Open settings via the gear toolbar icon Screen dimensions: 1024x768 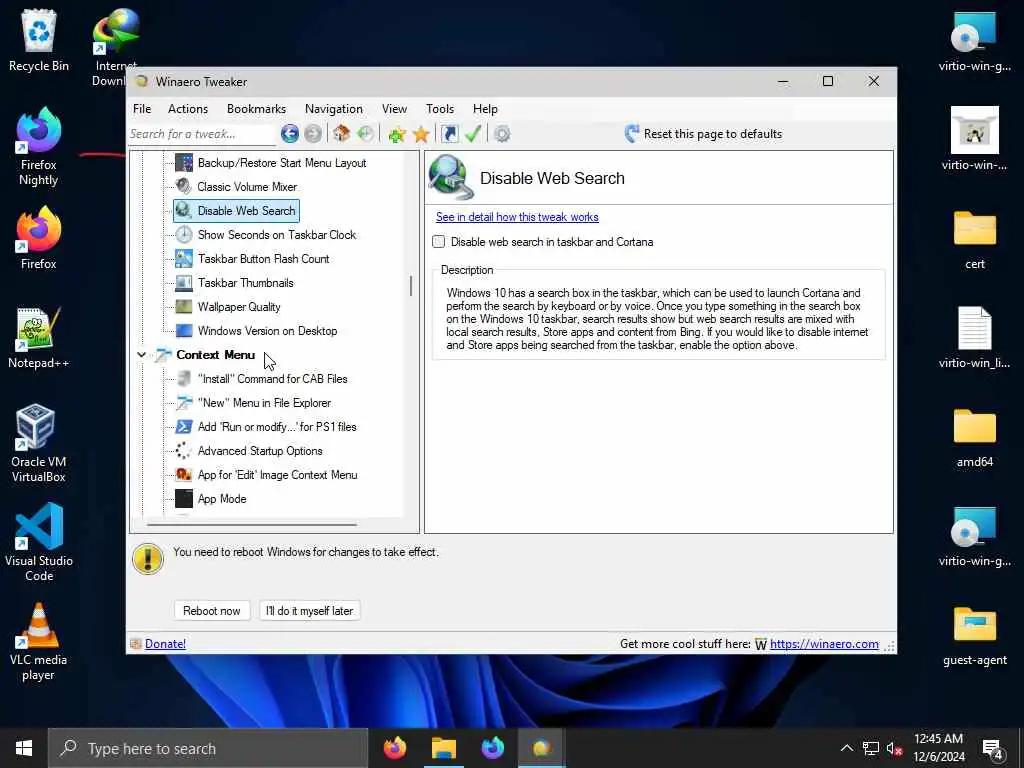[x=502, y=134]
